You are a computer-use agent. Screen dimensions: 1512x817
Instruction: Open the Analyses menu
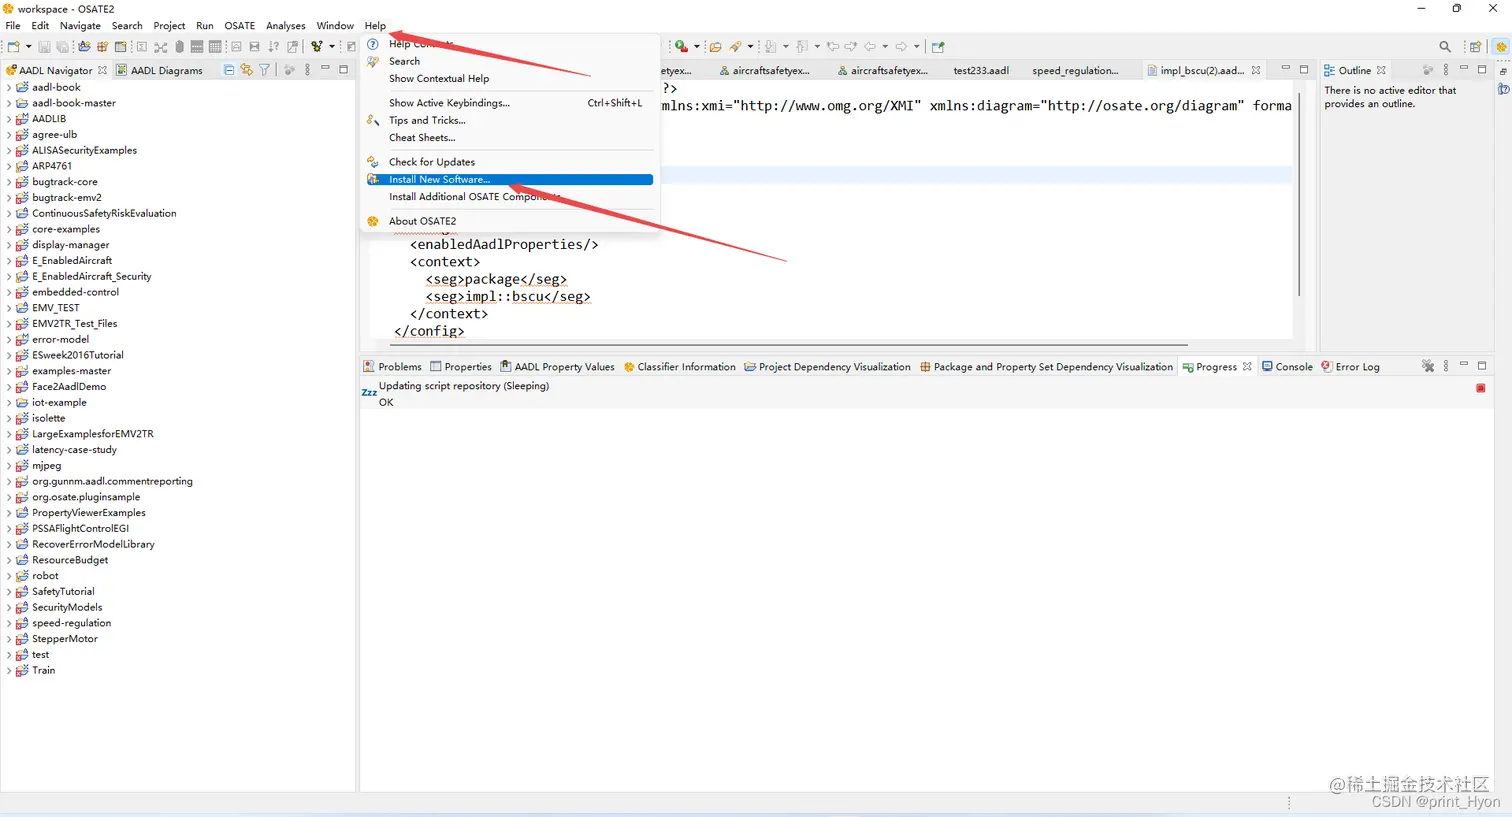click(x=285, y=26)
